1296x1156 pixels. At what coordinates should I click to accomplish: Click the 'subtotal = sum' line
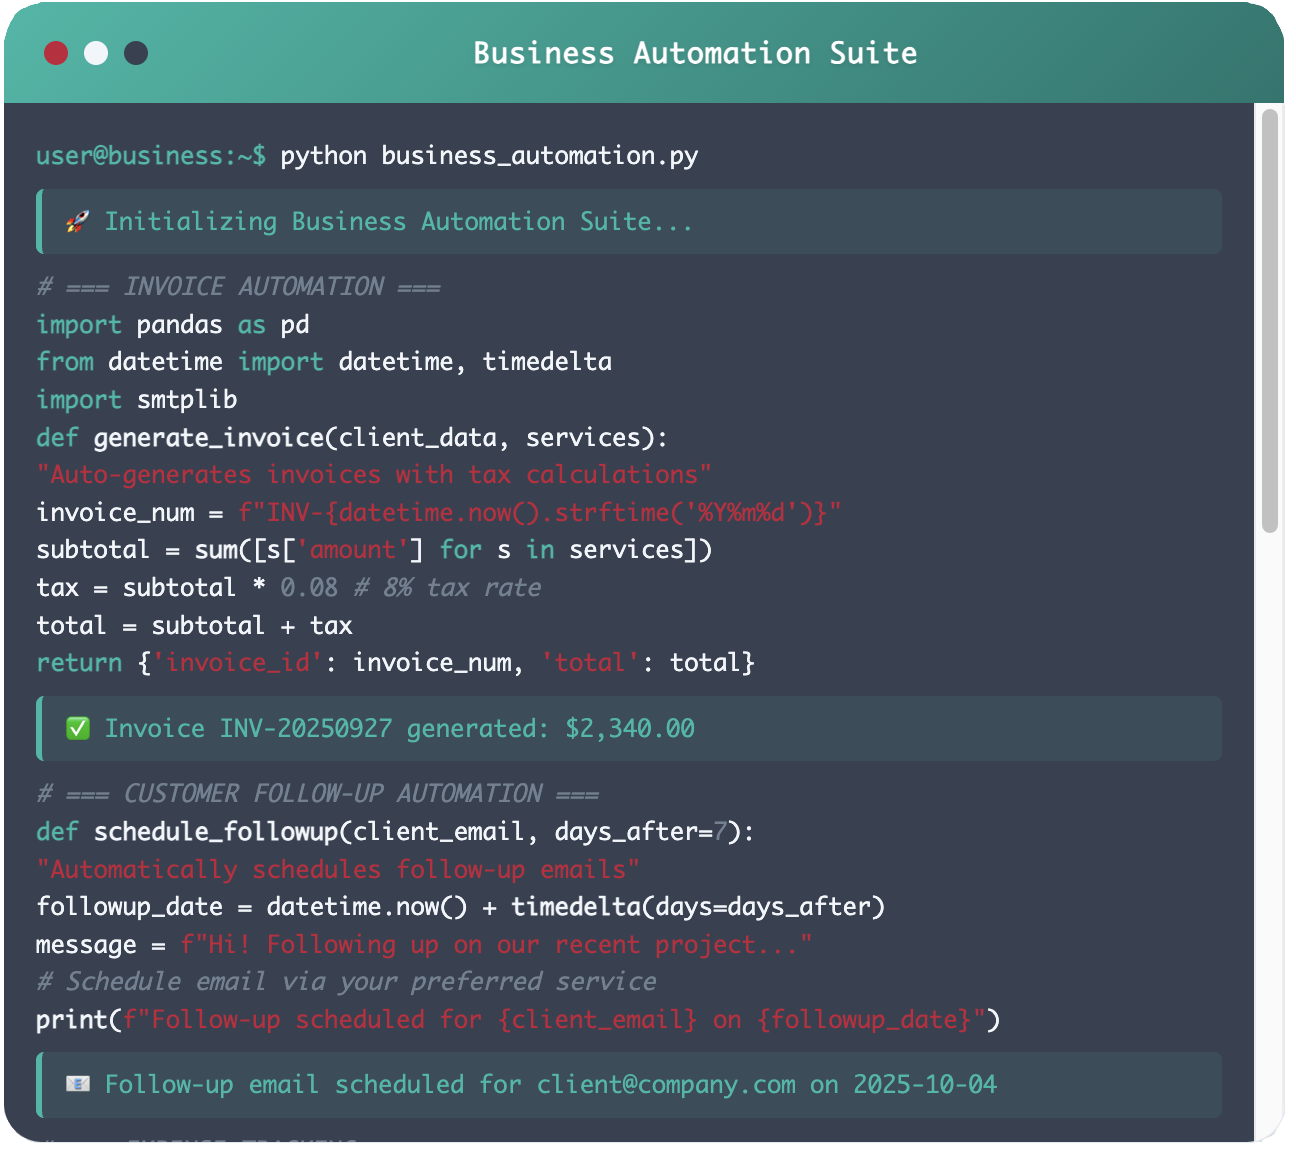[x=374, y=550]
